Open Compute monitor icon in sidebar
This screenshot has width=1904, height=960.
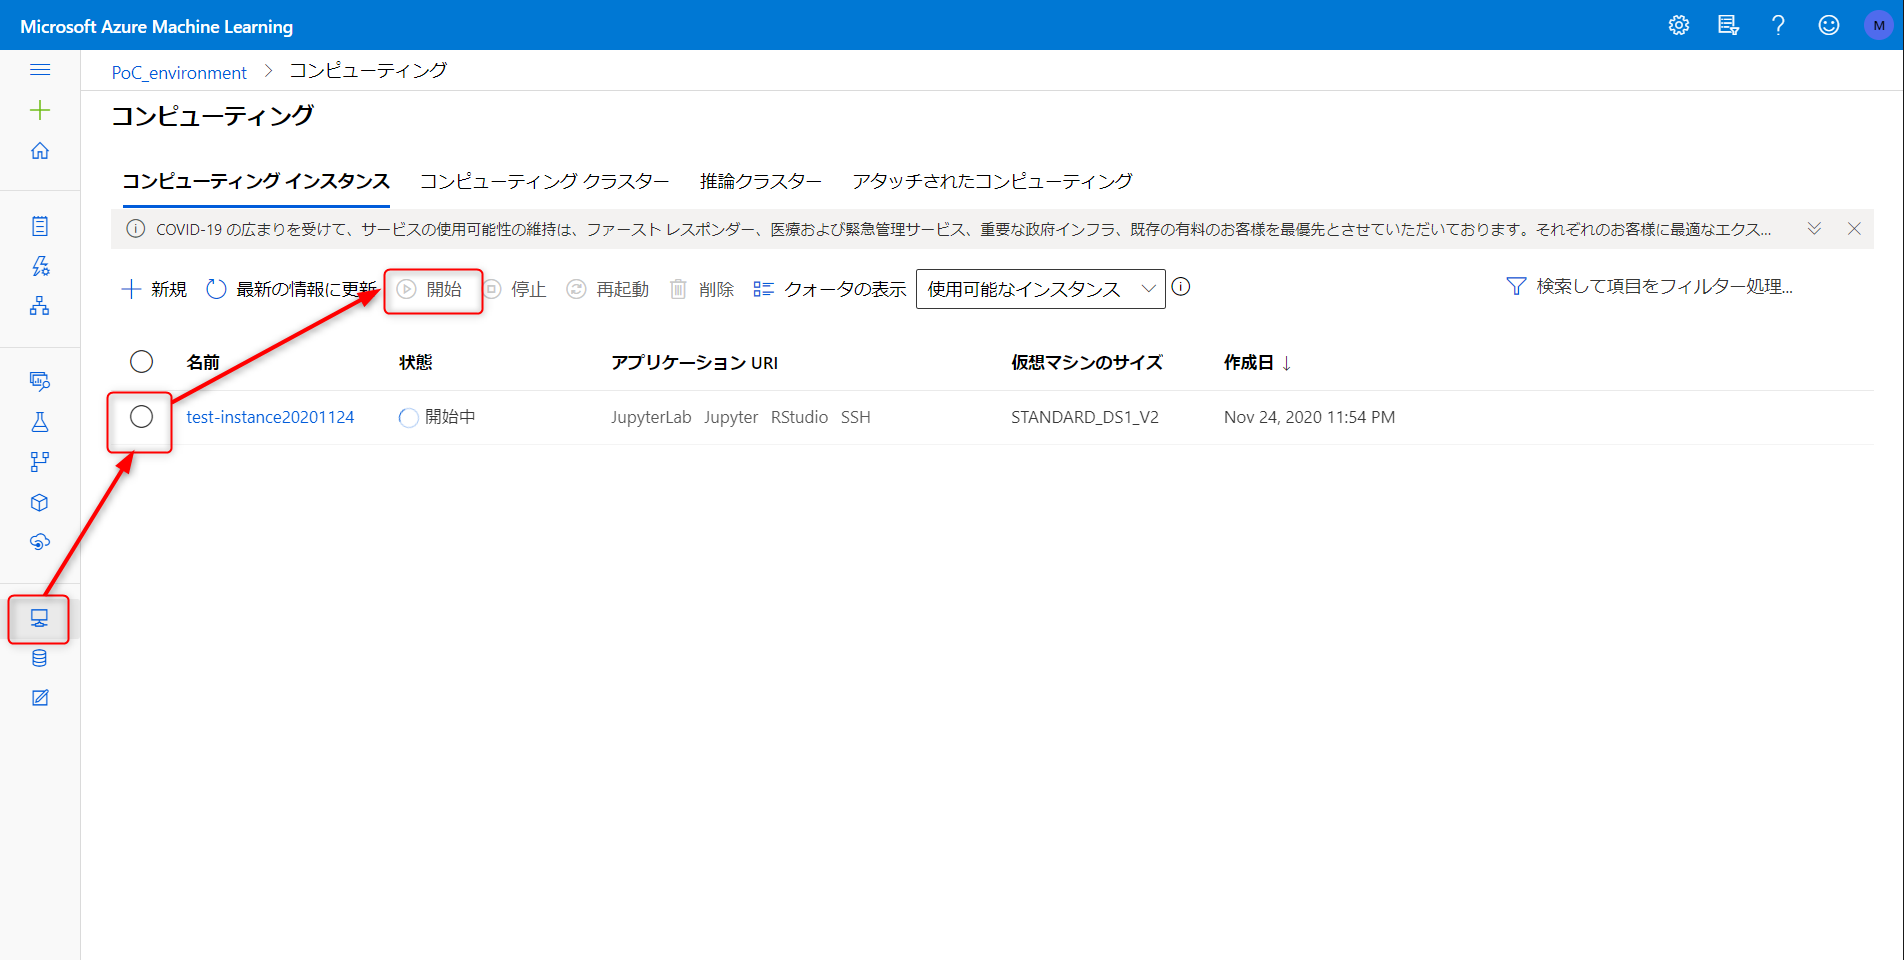coord(40,618)
